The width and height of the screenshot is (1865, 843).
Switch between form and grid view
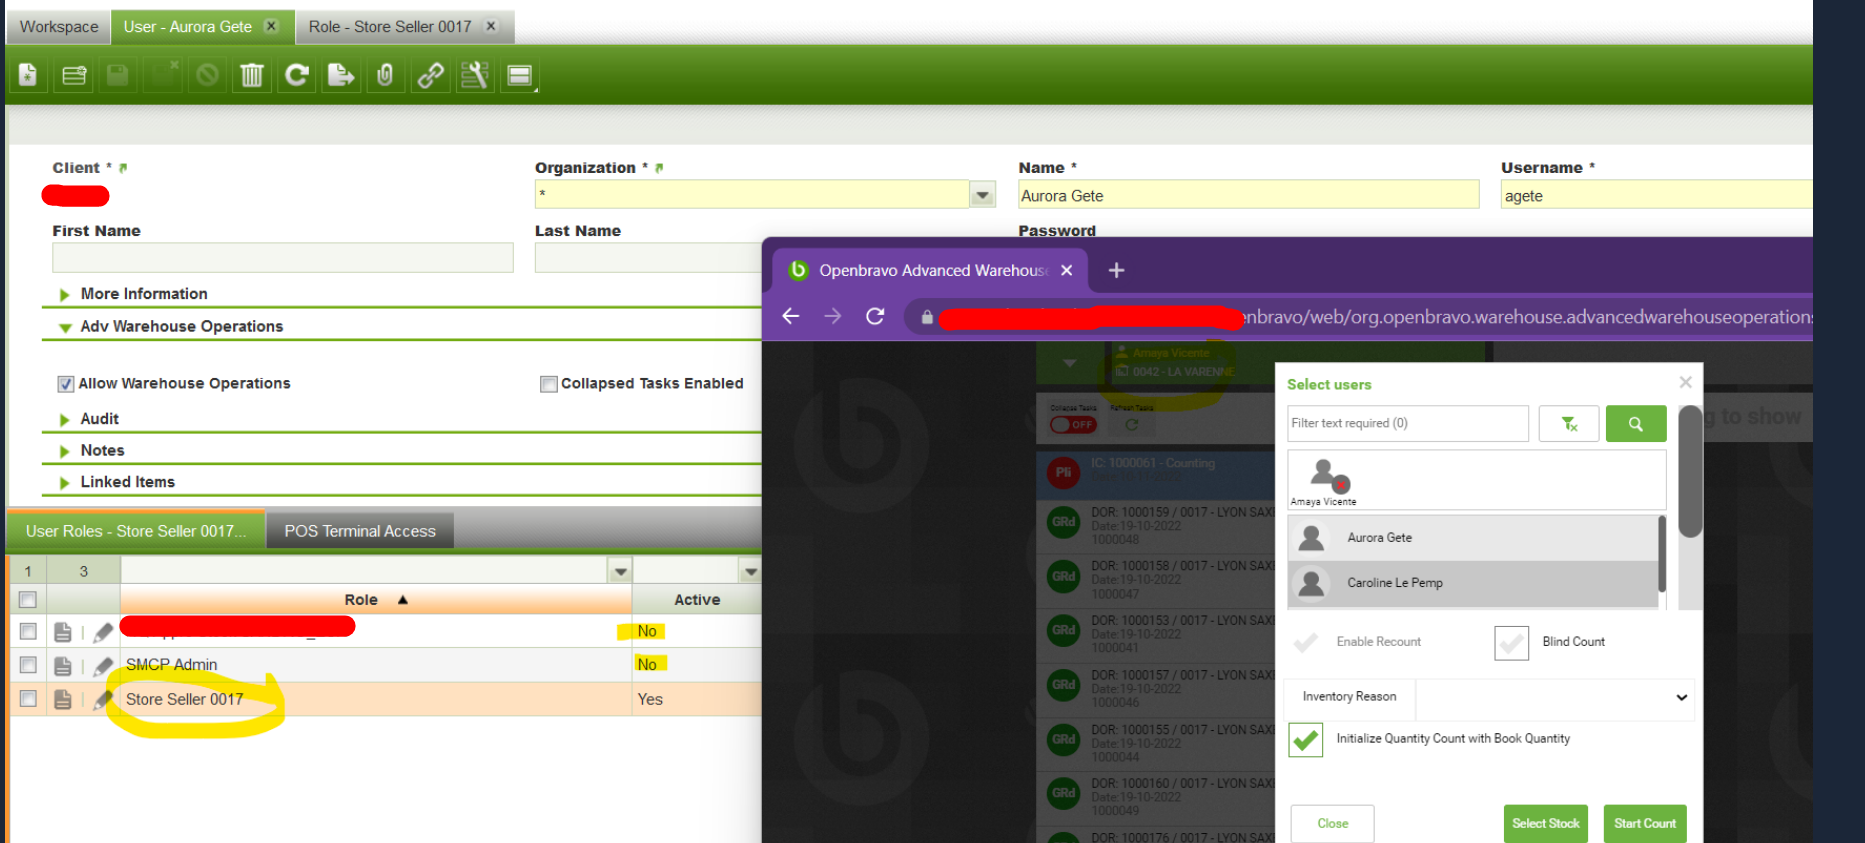pos(520,75)
